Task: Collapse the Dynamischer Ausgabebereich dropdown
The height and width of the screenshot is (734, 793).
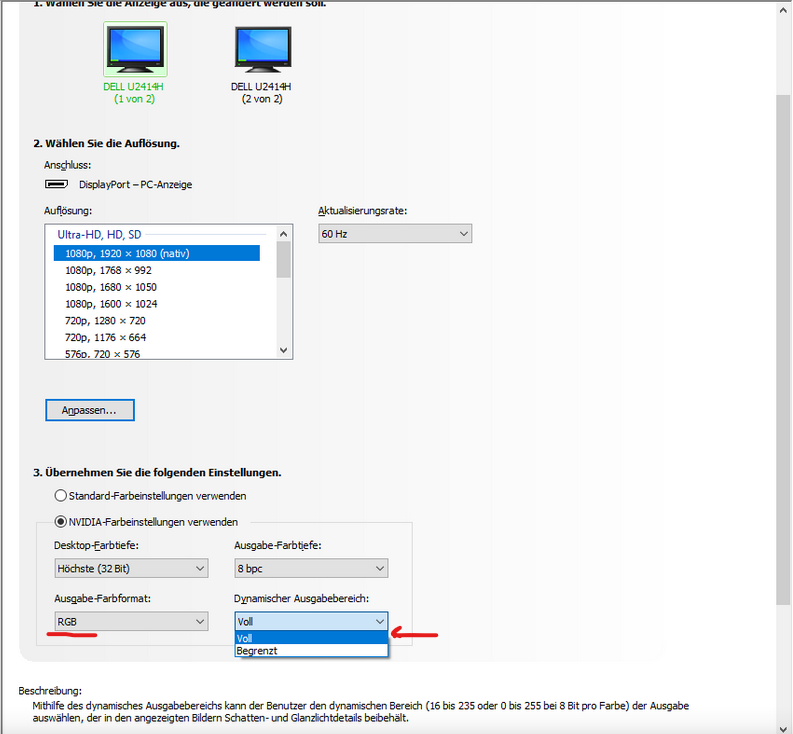Action: point(311,621)
